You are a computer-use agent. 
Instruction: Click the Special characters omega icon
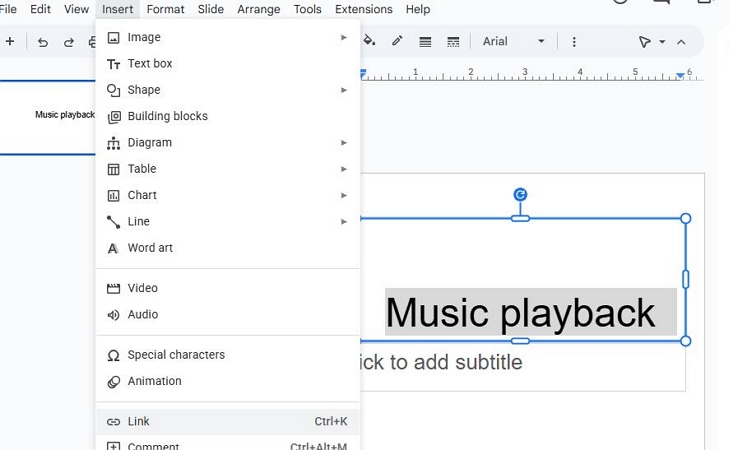click(114, 356)
